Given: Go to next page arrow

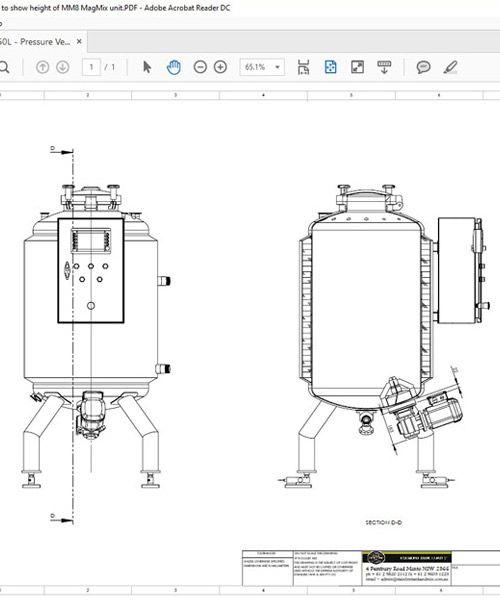Looking at the screenshot, I should coord(63,67).
